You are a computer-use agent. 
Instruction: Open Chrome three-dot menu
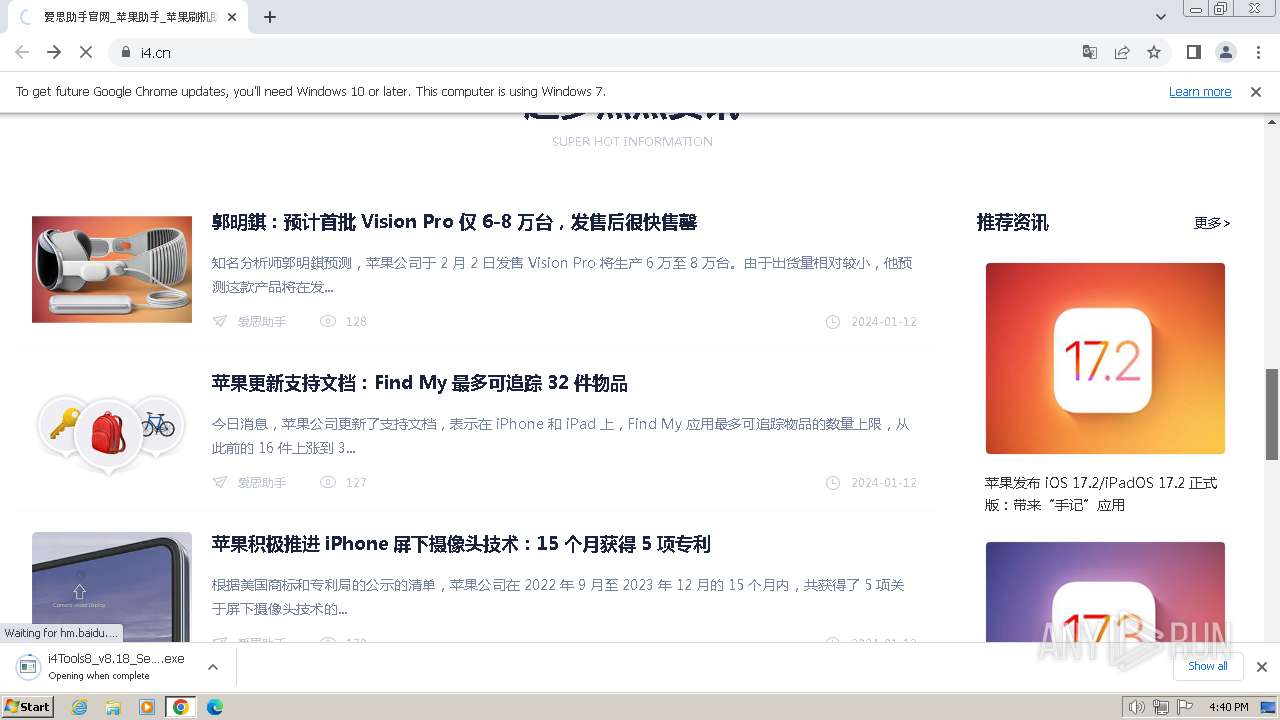[1258, 52]
